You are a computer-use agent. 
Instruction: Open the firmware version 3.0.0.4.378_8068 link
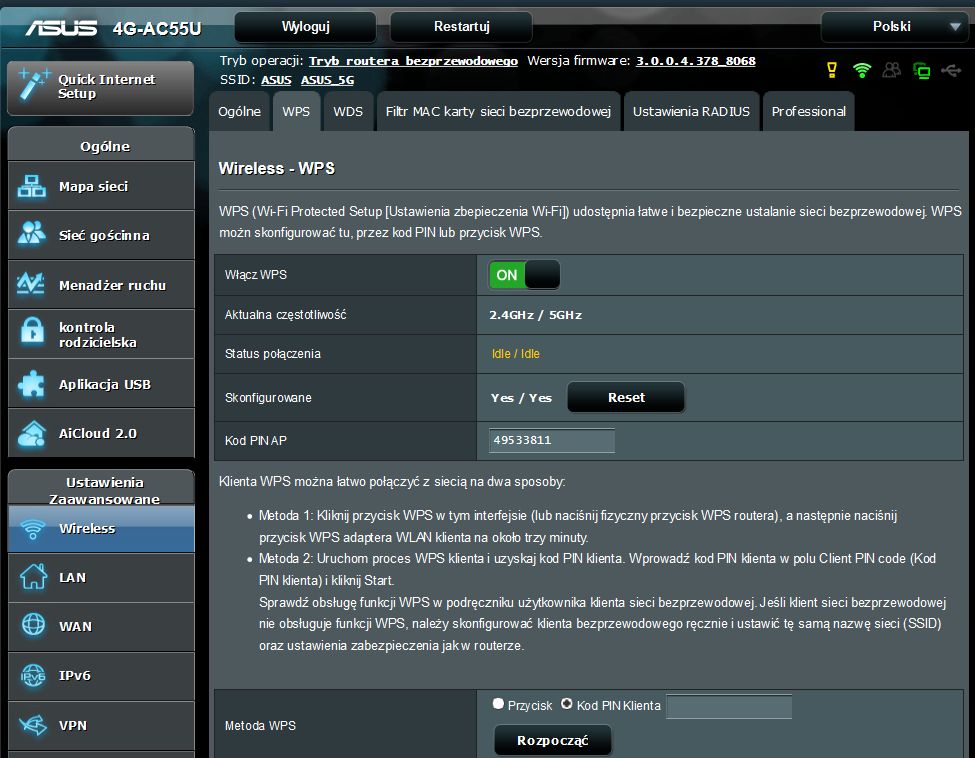point(696,61)
